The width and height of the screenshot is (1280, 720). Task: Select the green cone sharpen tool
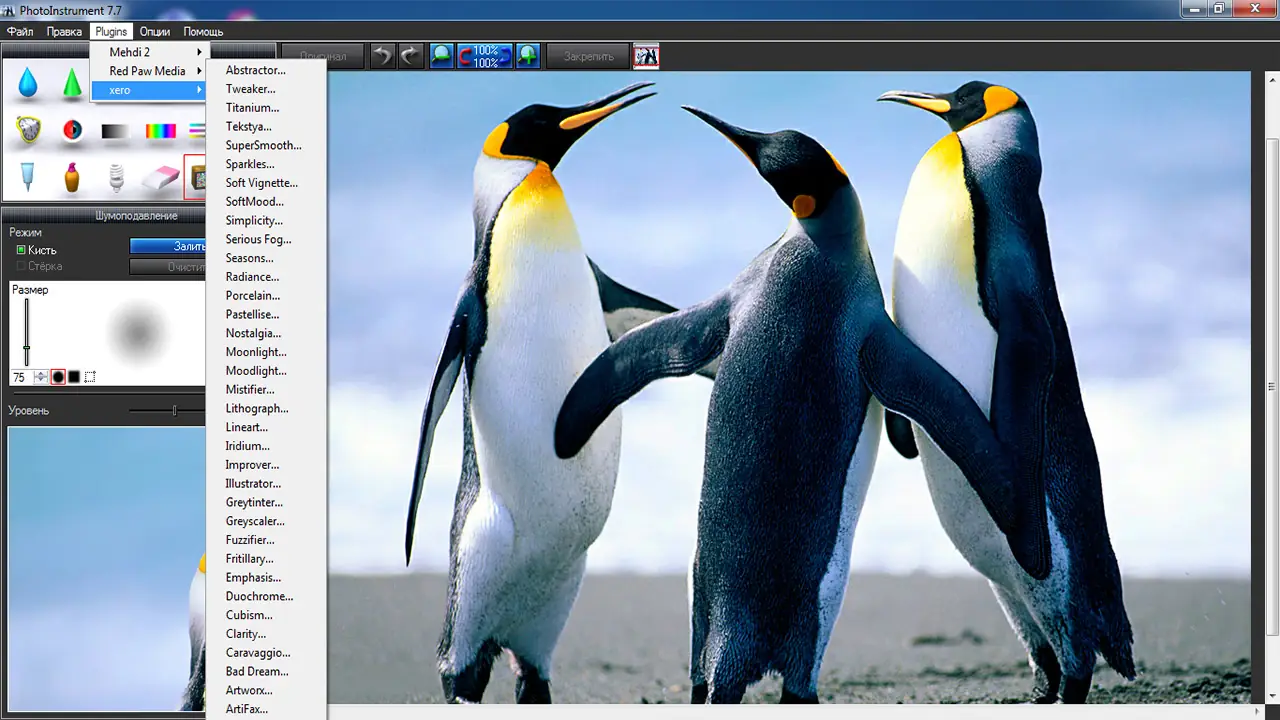pyautogui.click(x=72, y=83)
